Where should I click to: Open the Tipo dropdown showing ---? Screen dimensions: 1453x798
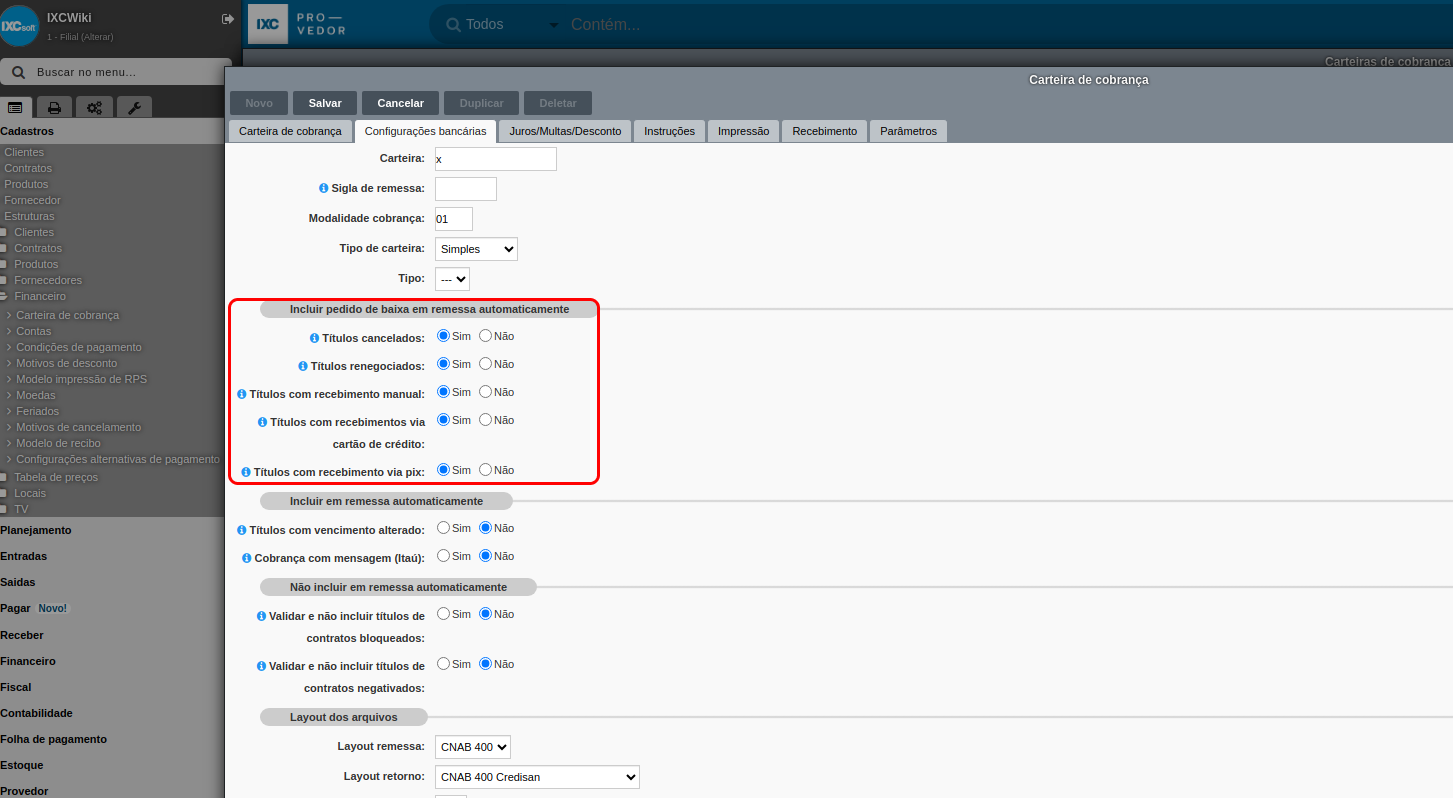(452, 279)
